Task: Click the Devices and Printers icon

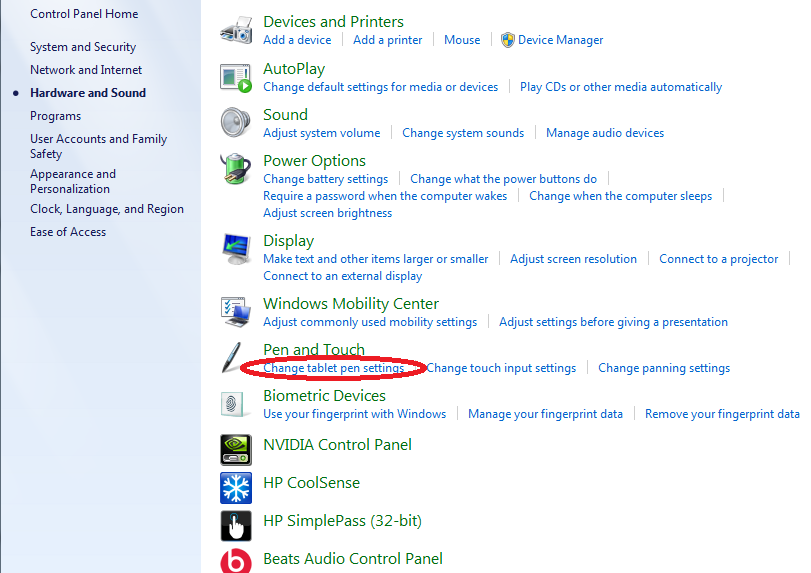Action: tap(236, 30)
